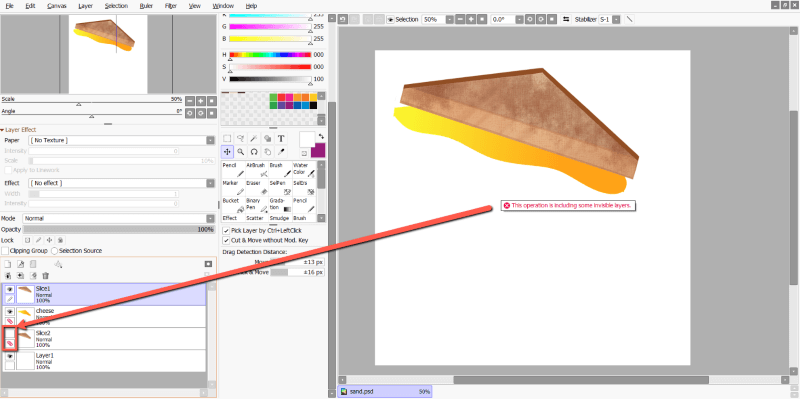The width and height of the screenshot is (800, 399).
Task: Reset zoom with toolbar square button
Action: coord(481,19)
